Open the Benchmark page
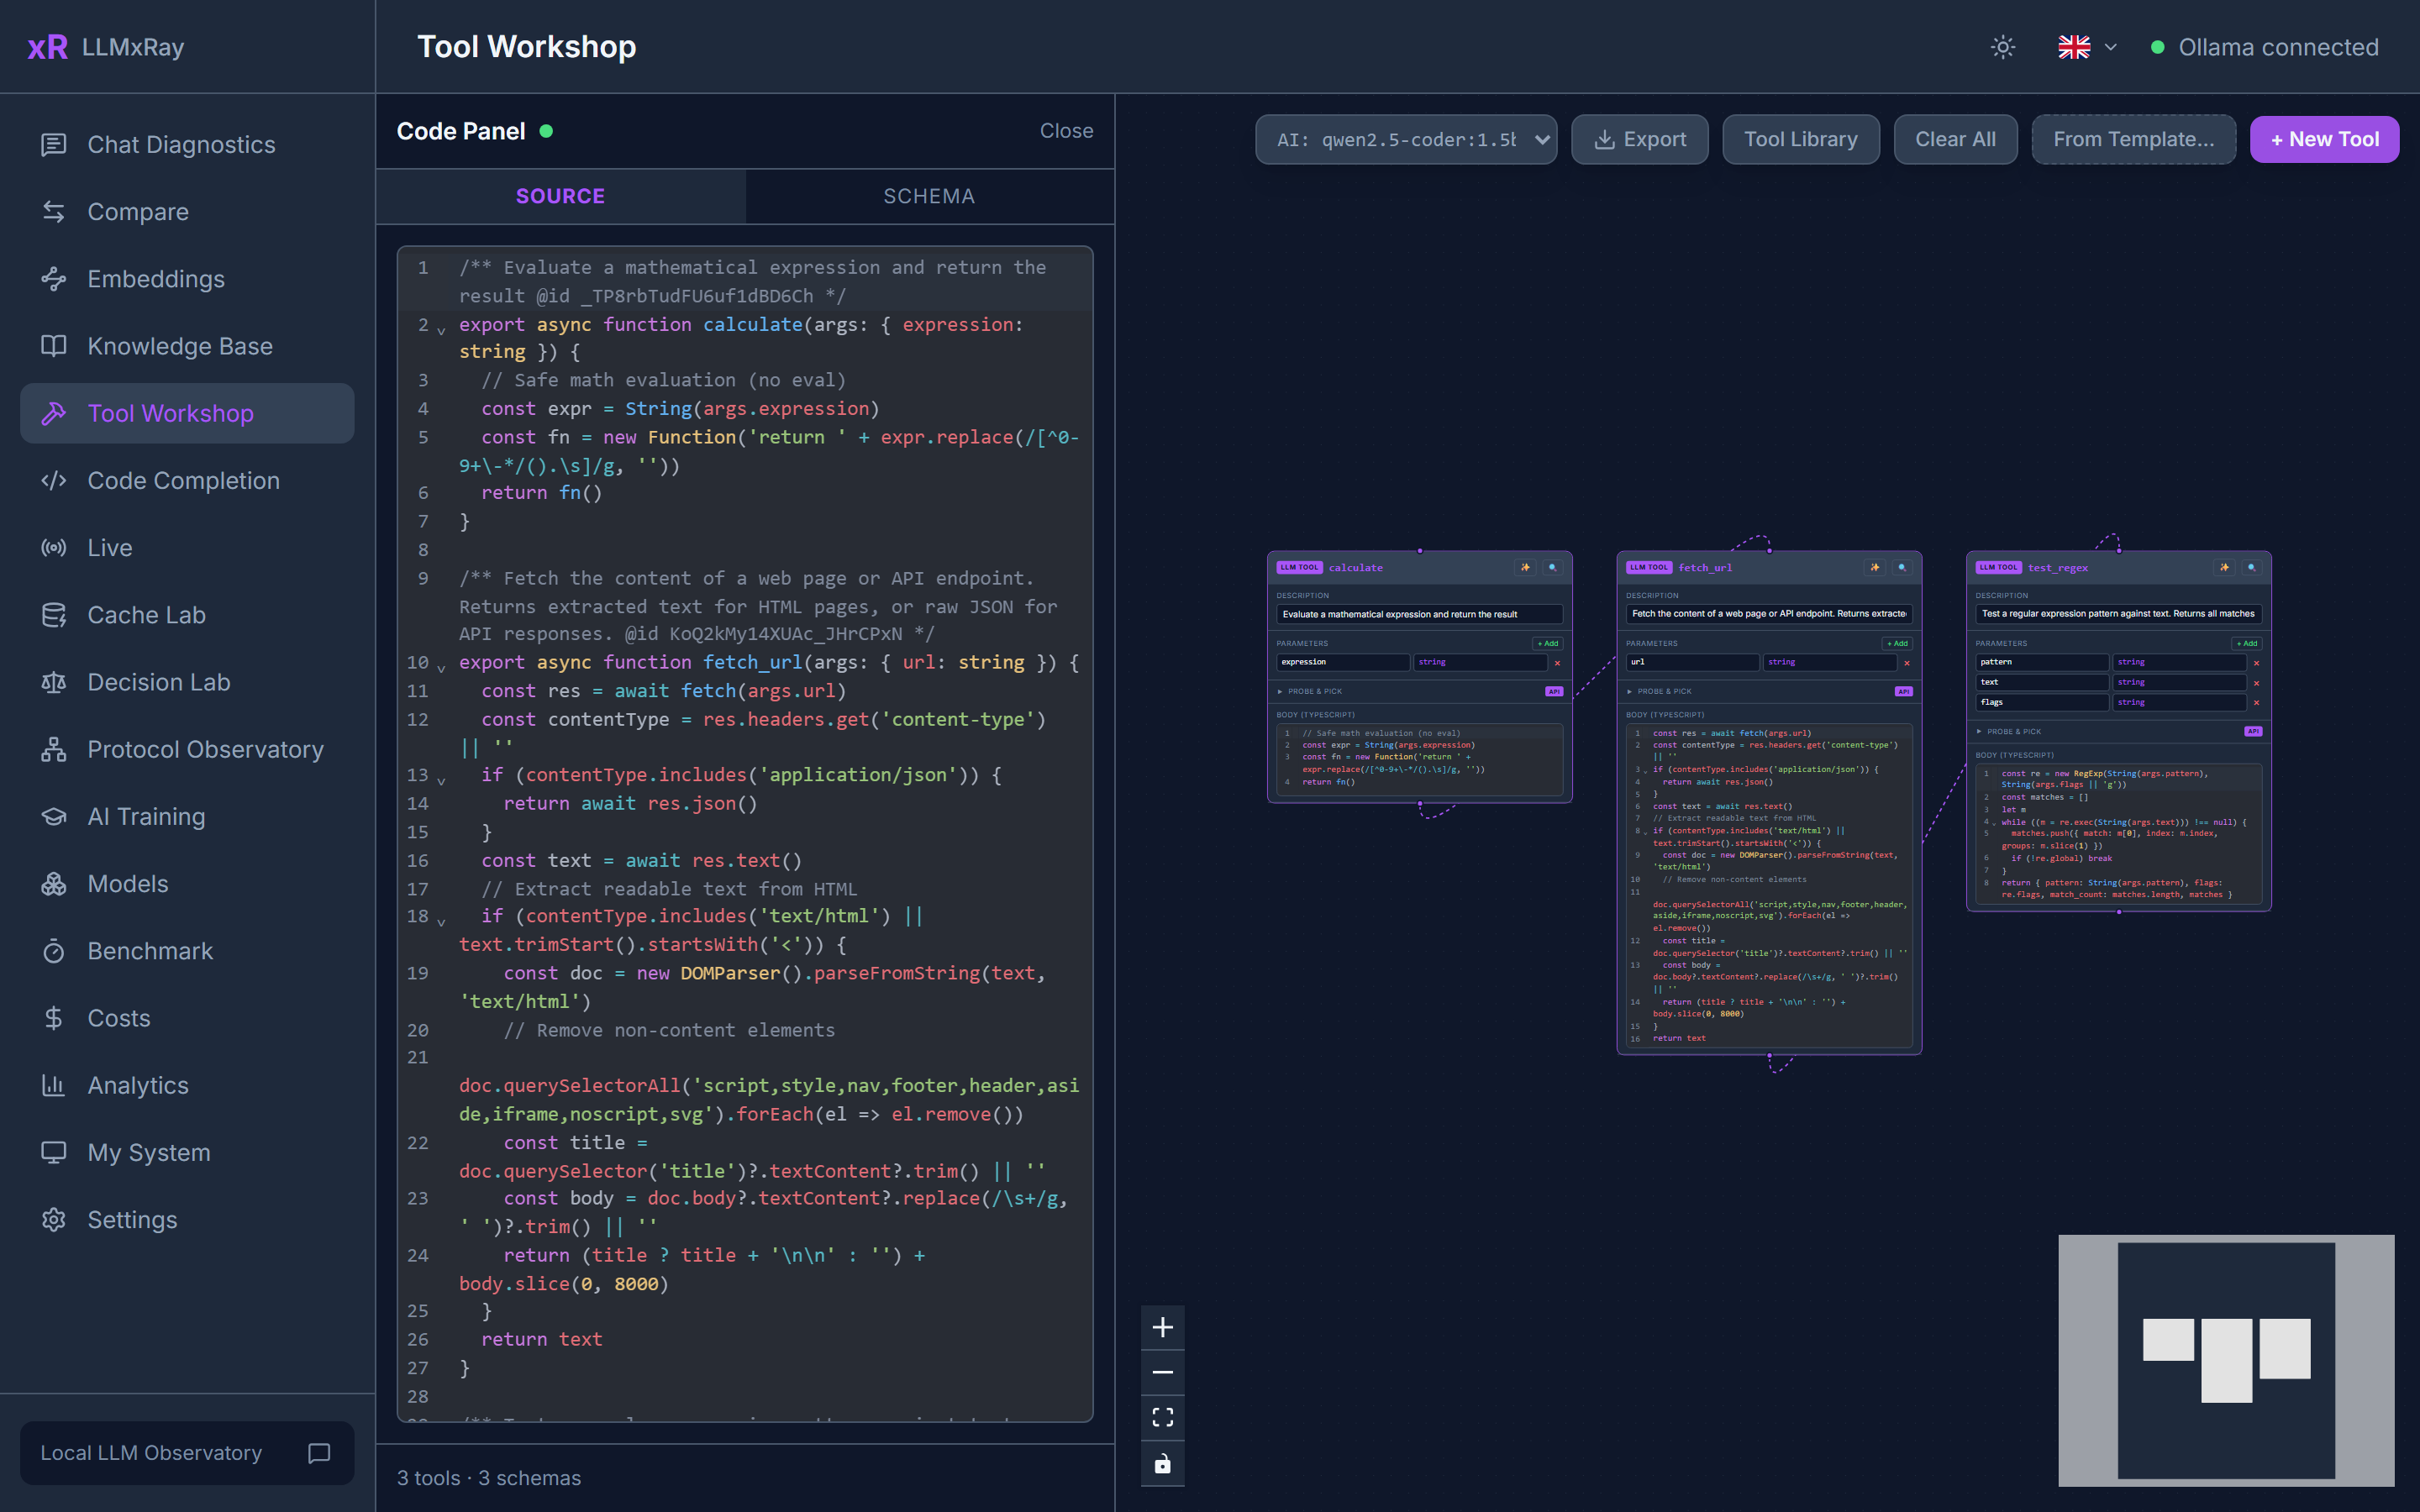Viewport: 2420px width, 1512px height. (x=187, y=951)
